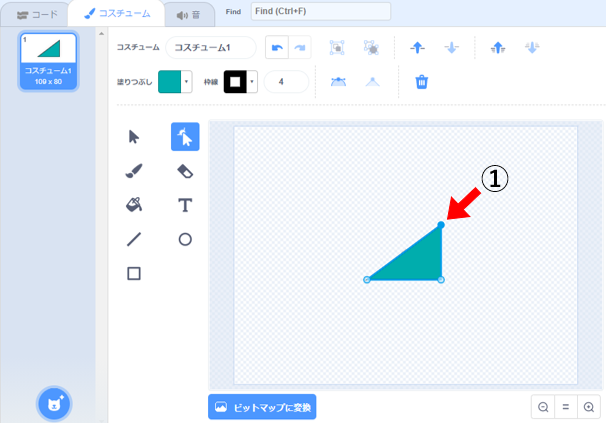
Task: Zoom out the paint canvas
Action: [543, 407]
